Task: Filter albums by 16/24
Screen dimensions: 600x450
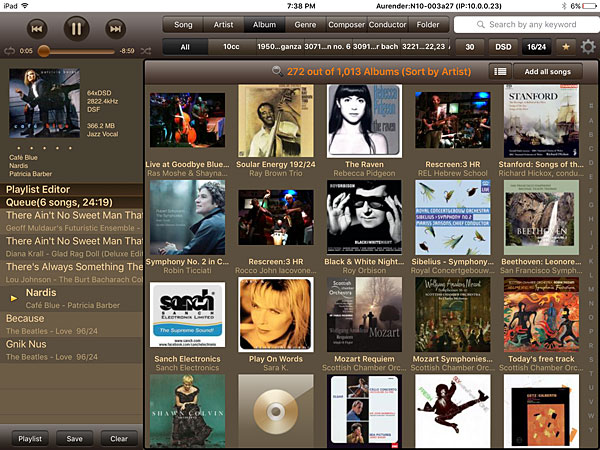Action: click(x=537, y=47)
